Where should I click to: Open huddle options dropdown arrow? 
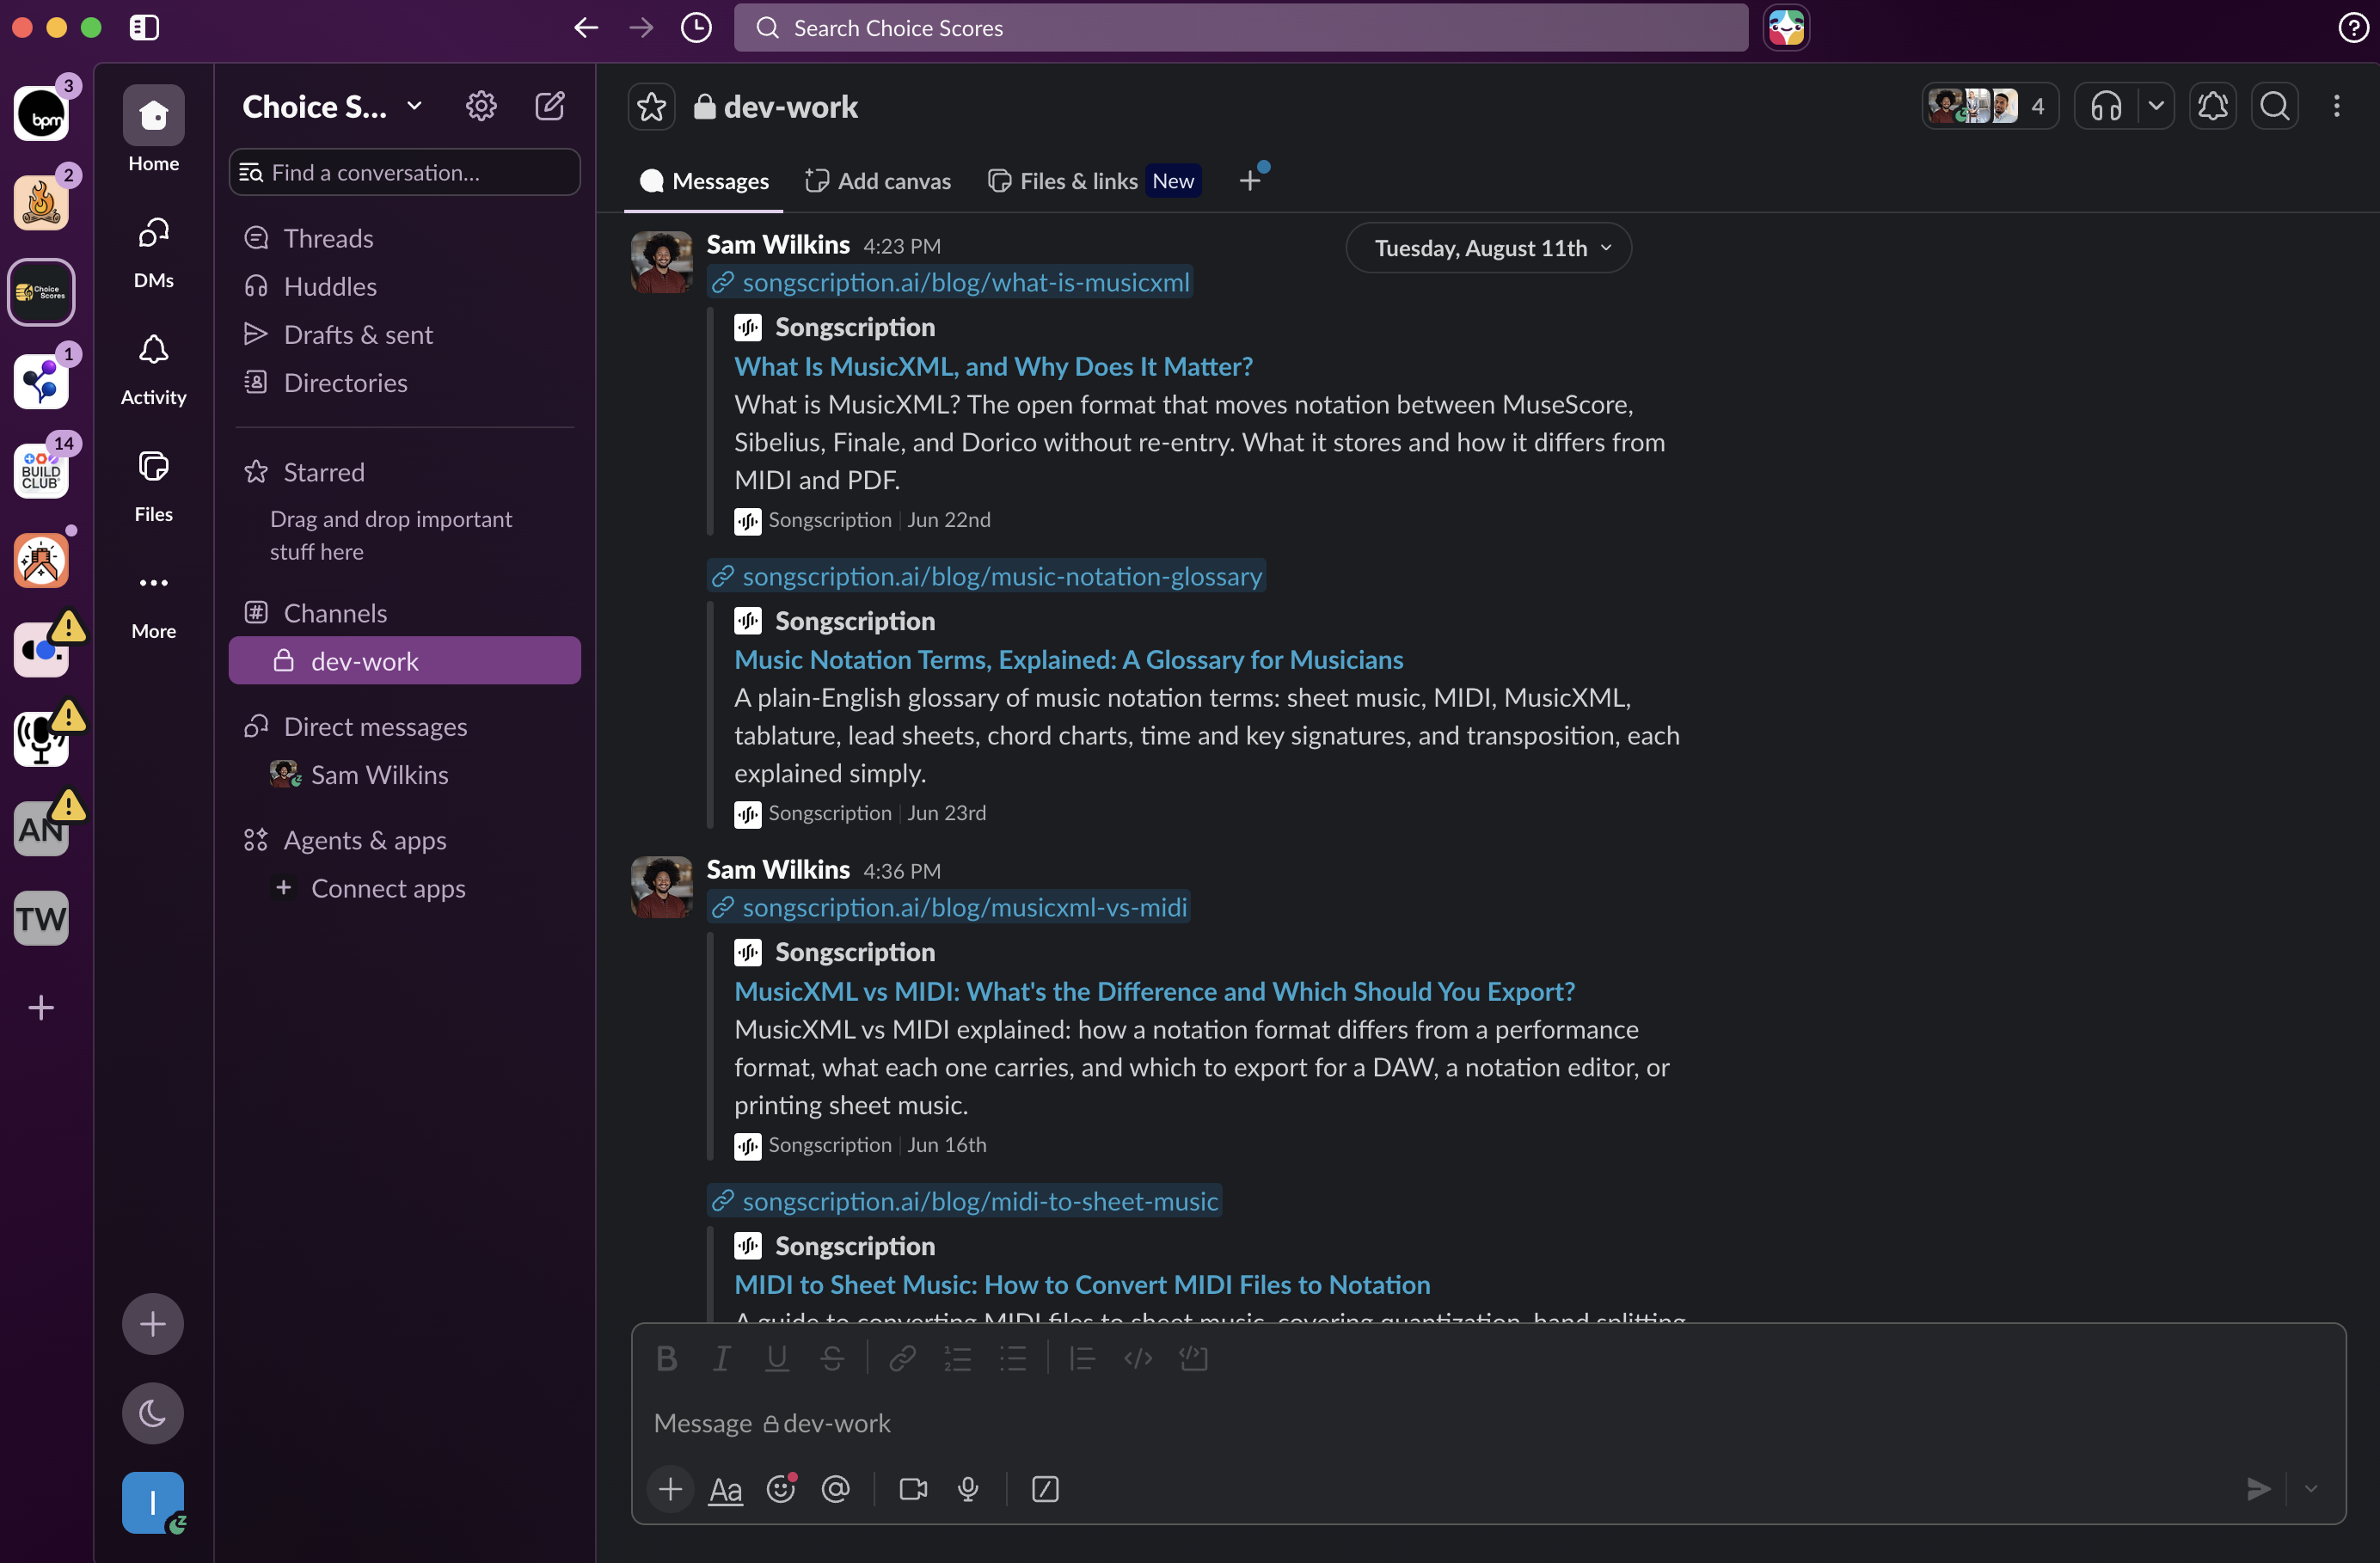pyautogui.click(x=2156, y=106)
